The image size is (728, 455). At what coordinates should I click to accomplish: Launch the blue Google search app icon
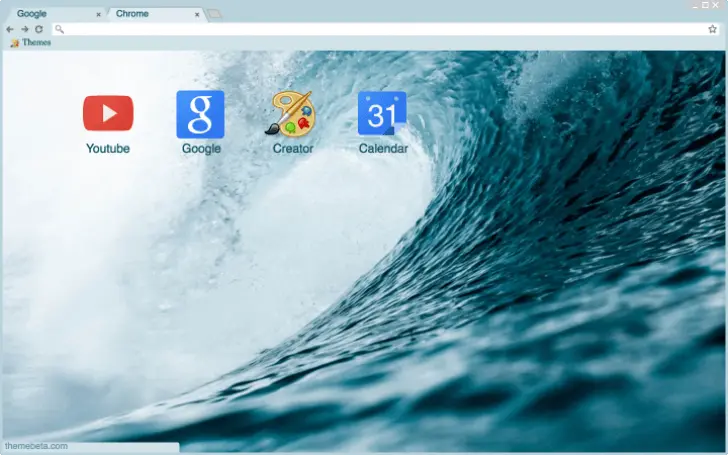(200, 114)
